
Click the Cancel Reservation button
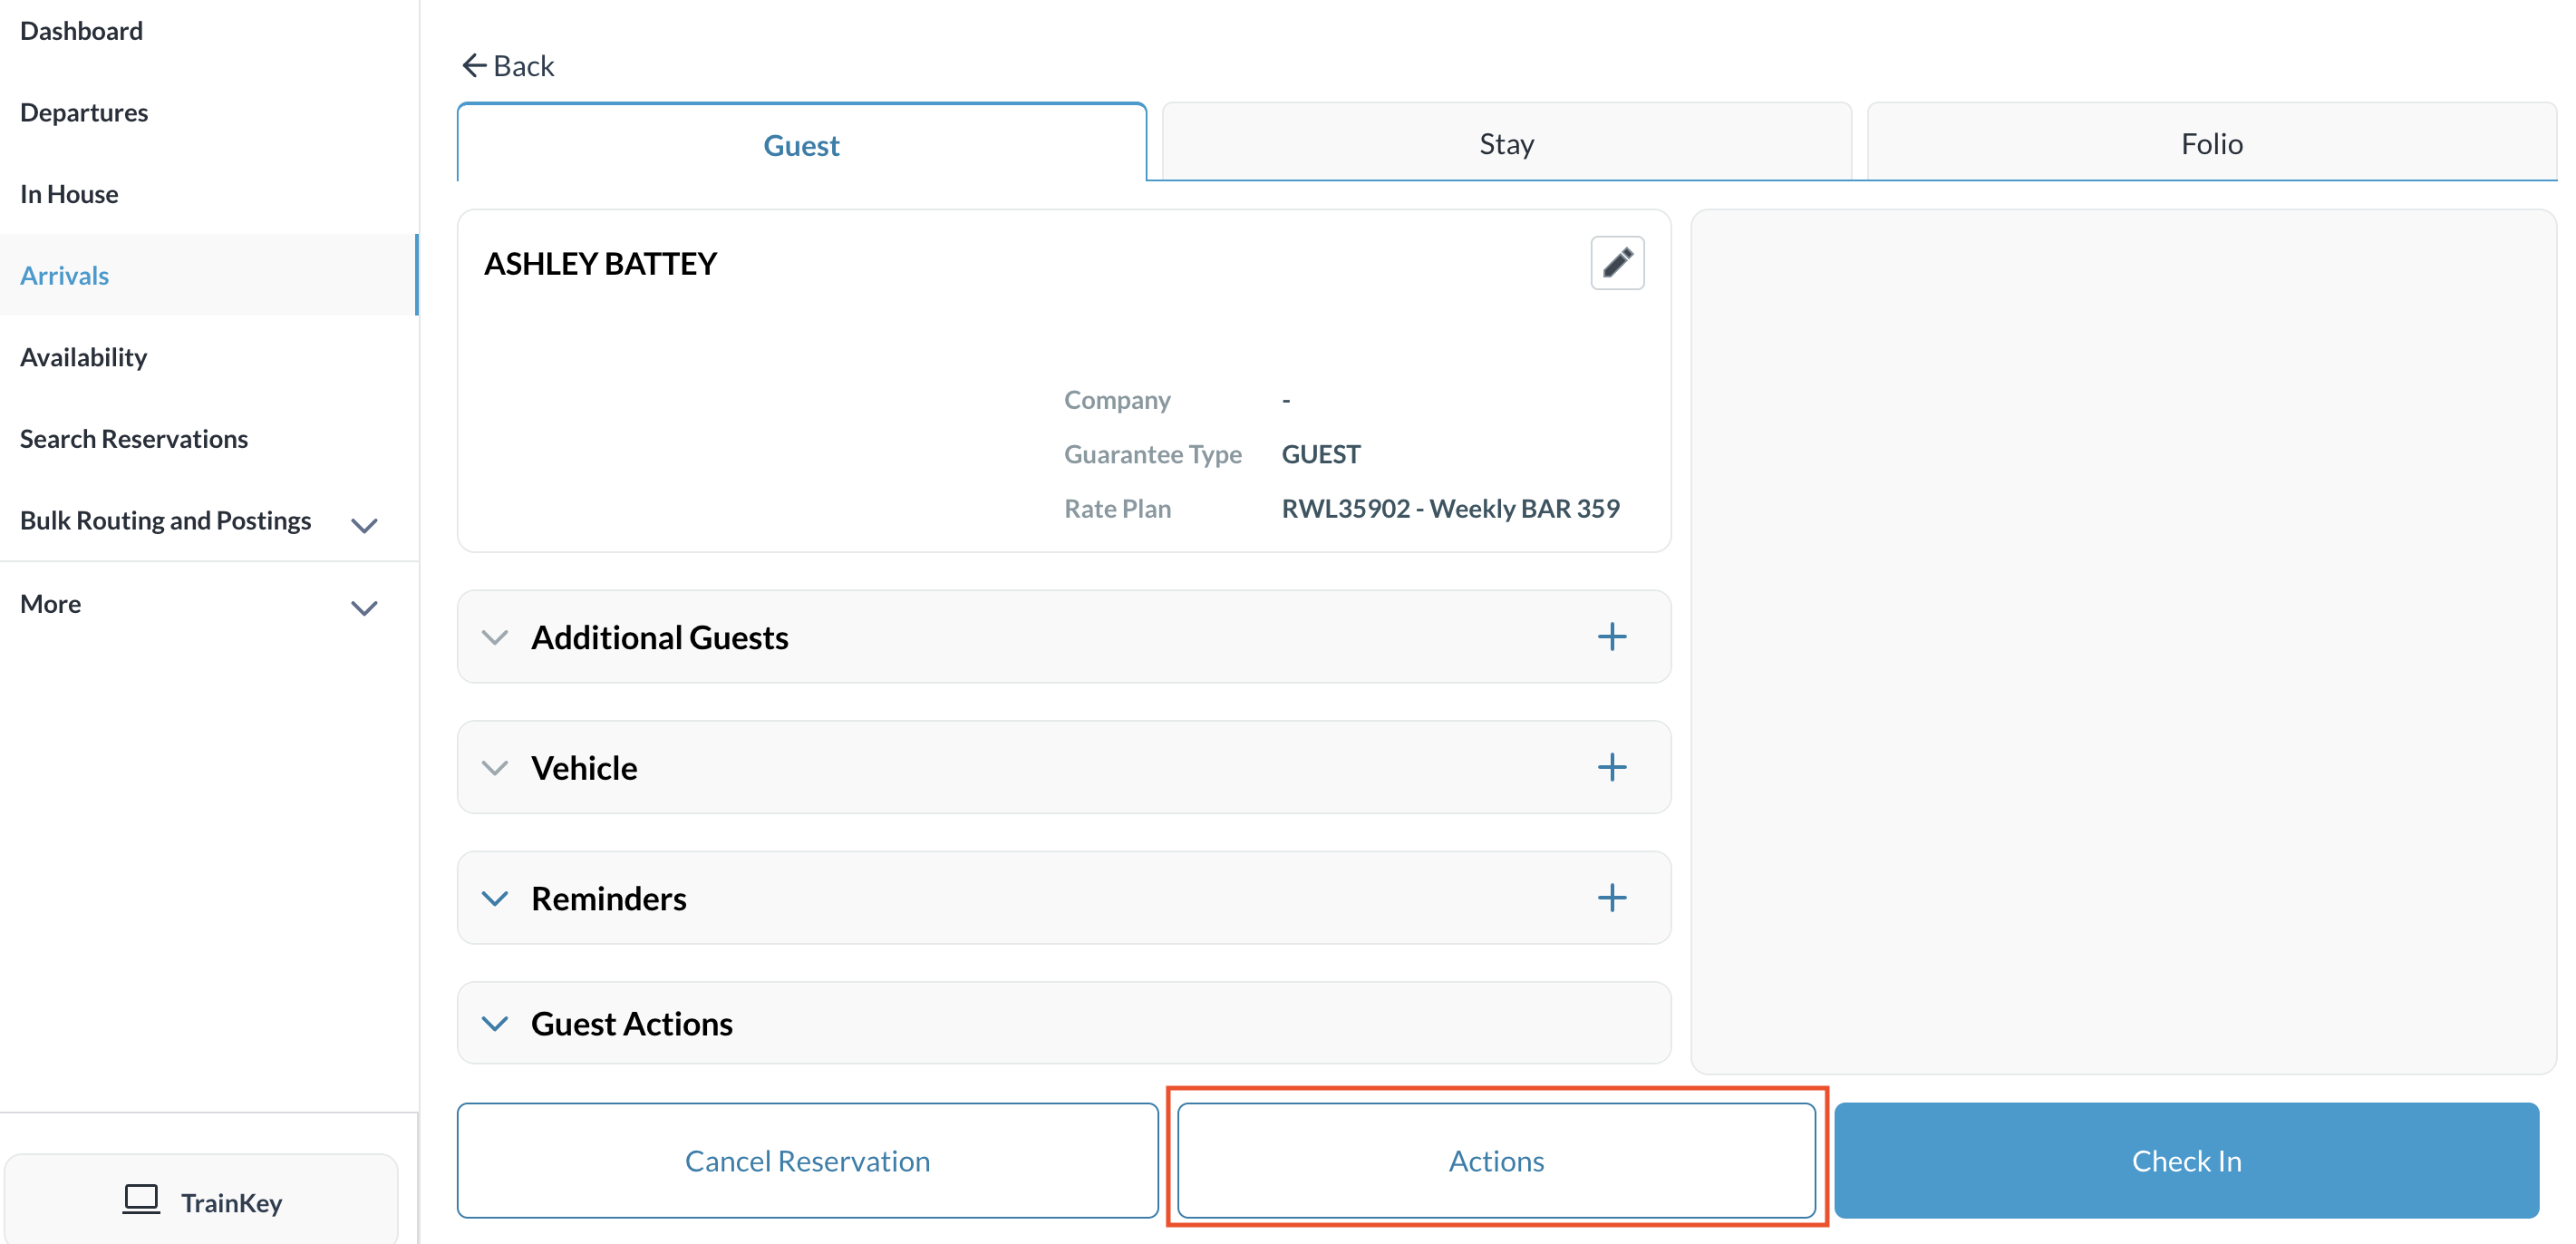point(807,1160)
